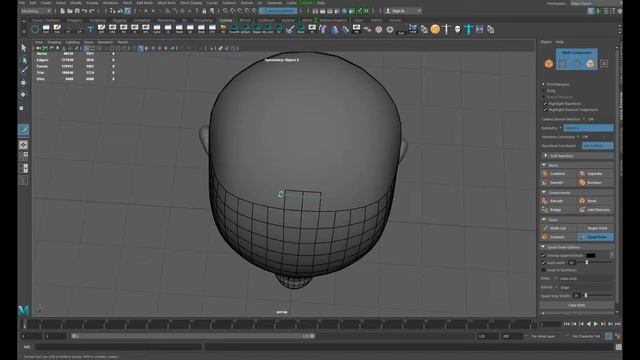The width and height of the screenshot is (640, 360).
Task: Click the Boolean mesh button
Action: [595, 182]
